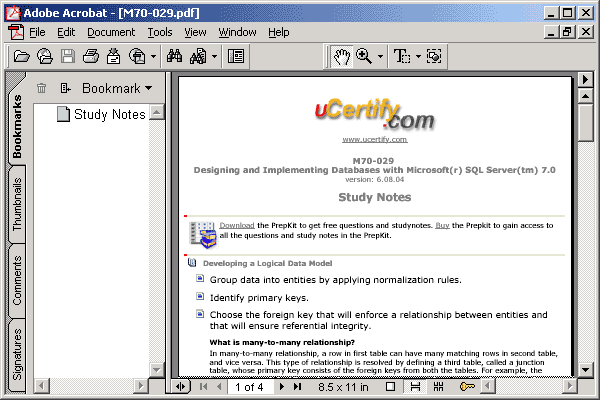Select Continuous page layout button
The image size is (600, 400).
[x=415, y=387]
